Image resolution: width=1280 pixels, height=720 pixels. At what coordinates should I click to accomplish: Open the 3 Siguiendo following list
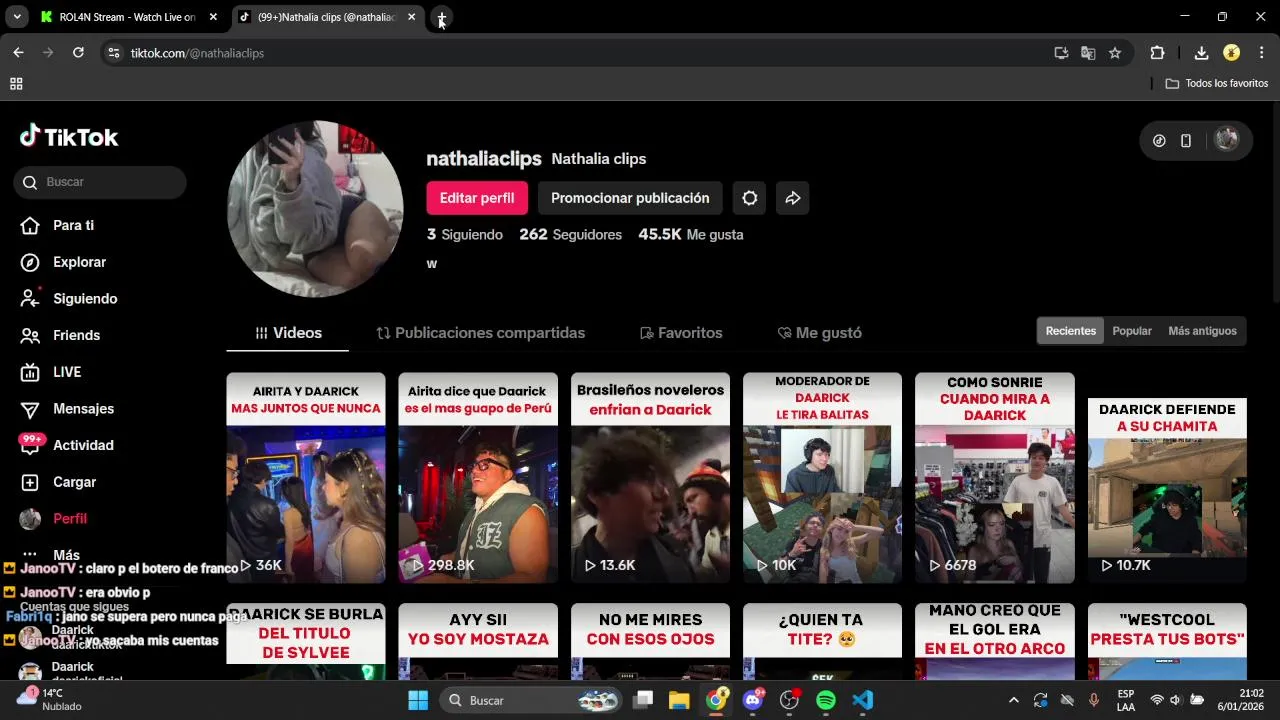(x=465, y=234)
